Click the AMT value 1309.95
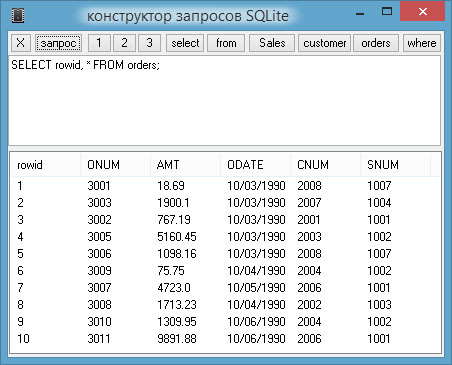 coord(177,322)
